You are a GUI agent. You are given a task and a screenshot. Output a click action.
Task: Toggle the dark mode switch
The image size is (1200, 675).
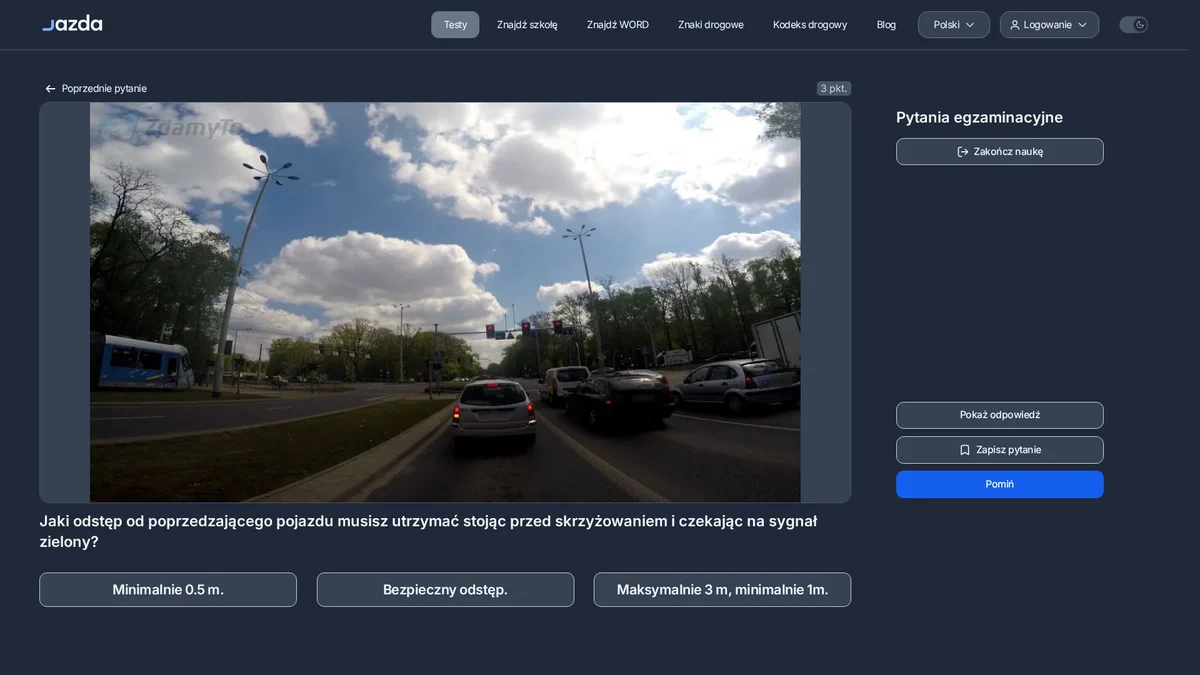1133,25
